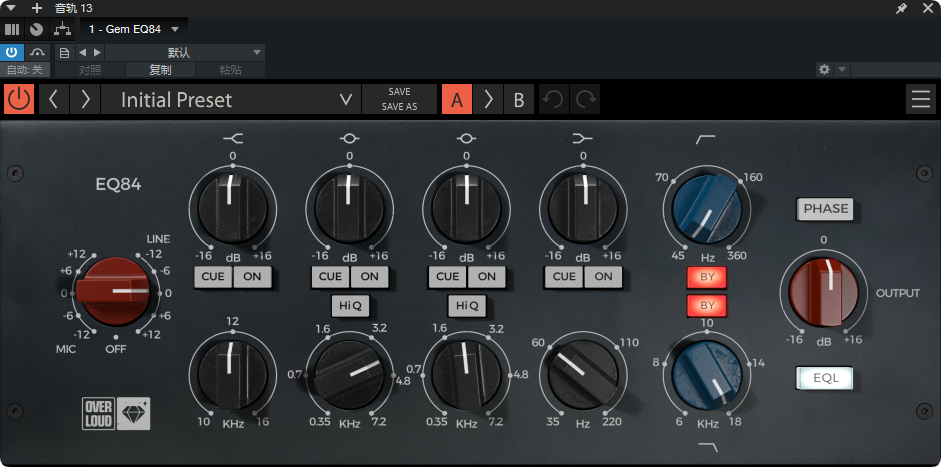The image size is (941, 467).
Task: Open the Initial Preset dropdown
Action: (x=231, y=99)
